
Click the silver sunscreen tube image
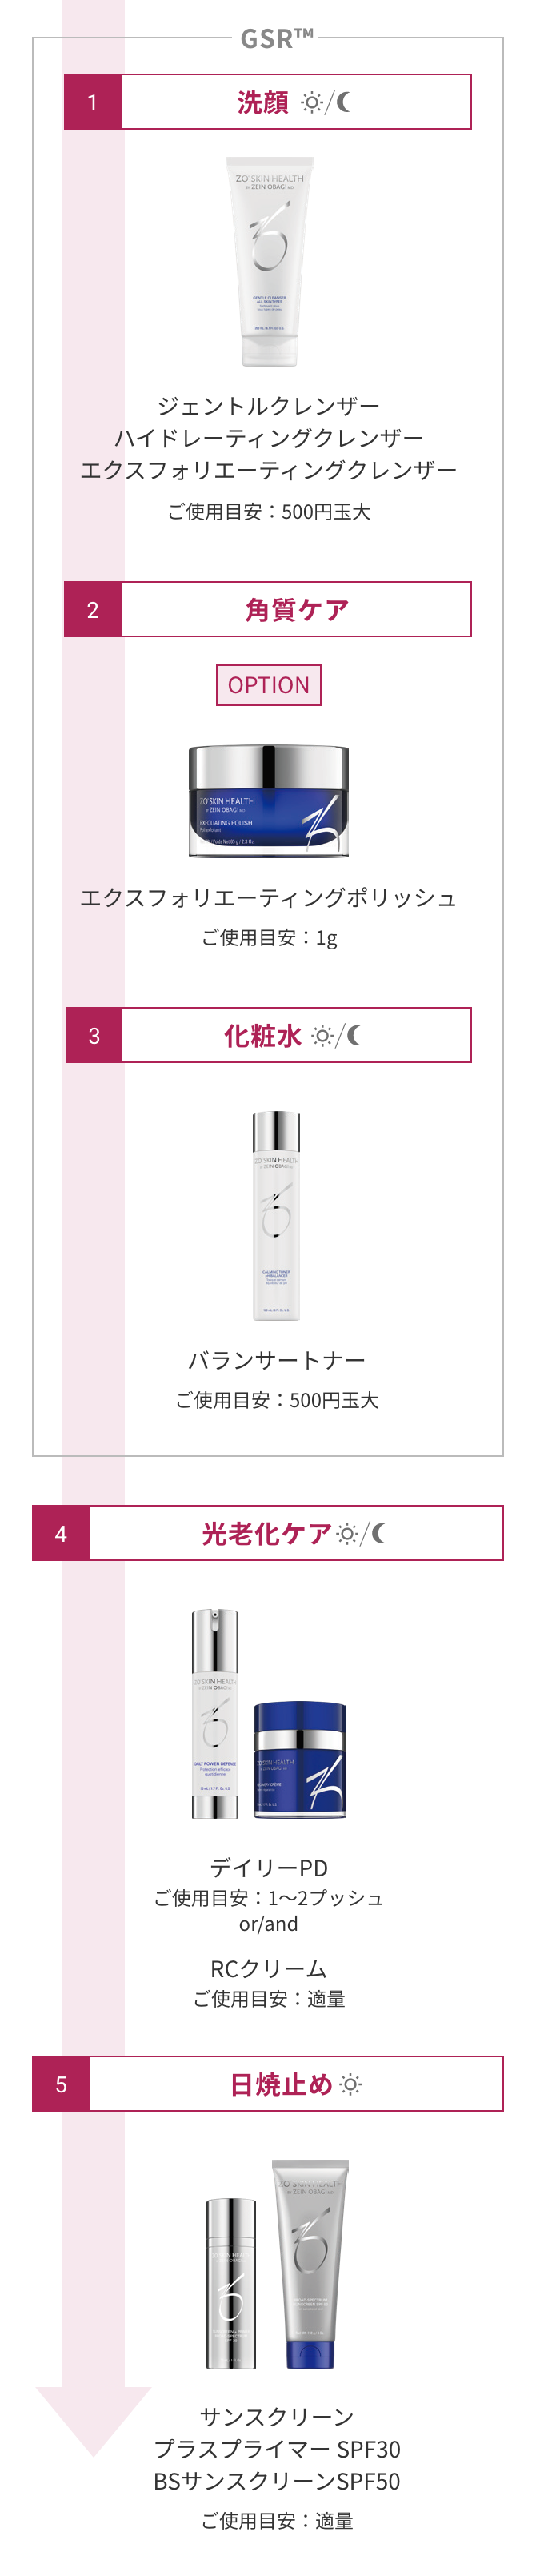[310, 2265]
